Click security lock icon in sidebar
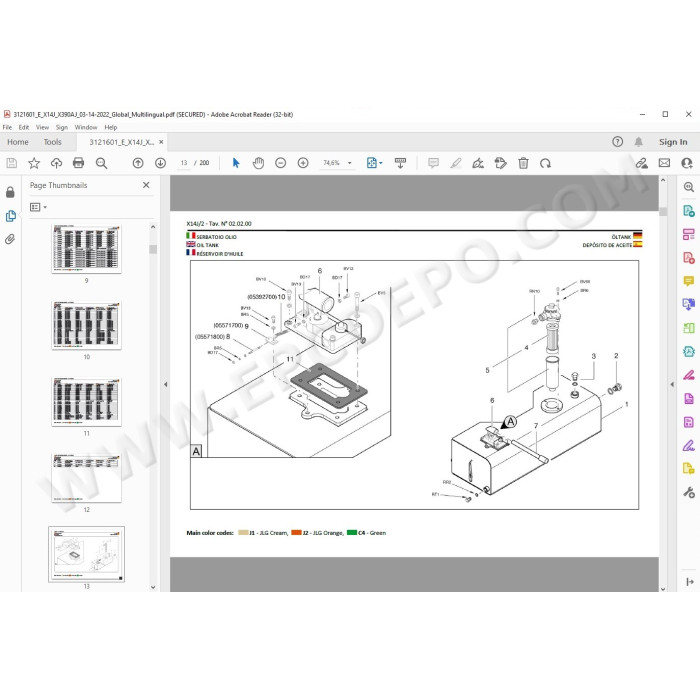 coord(10,192)
